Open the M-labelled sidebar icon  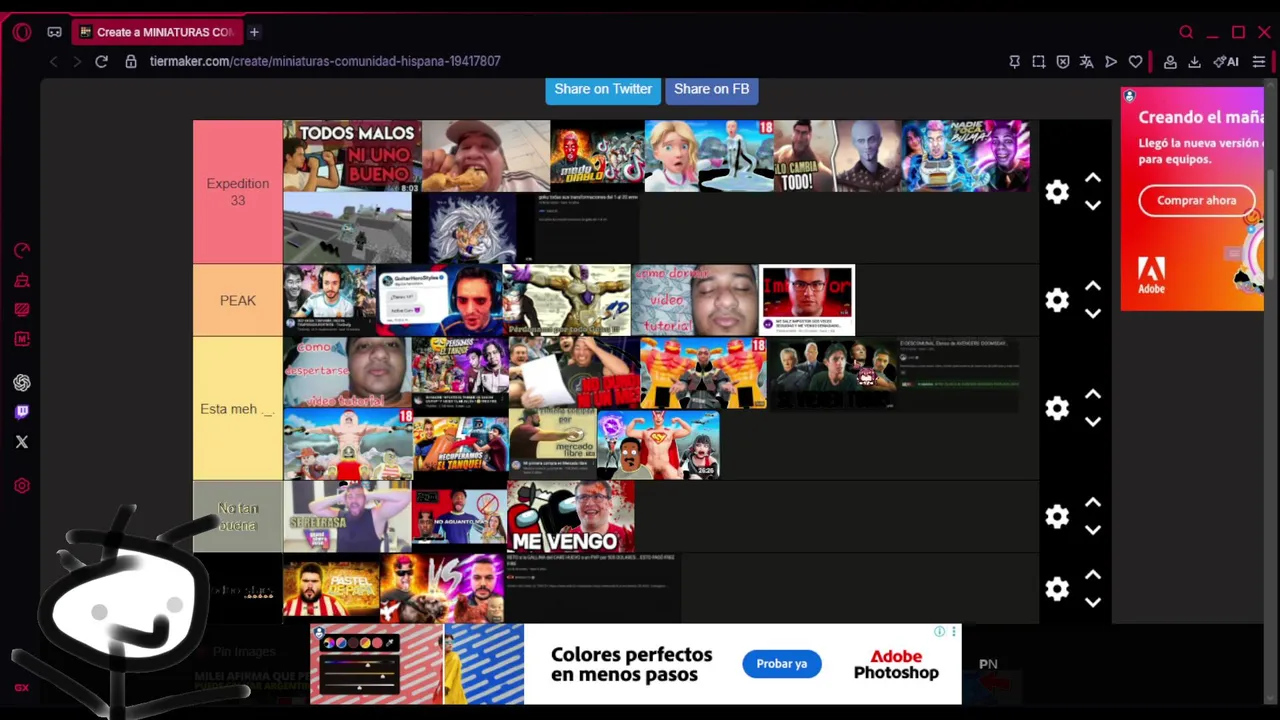(22, 339)
